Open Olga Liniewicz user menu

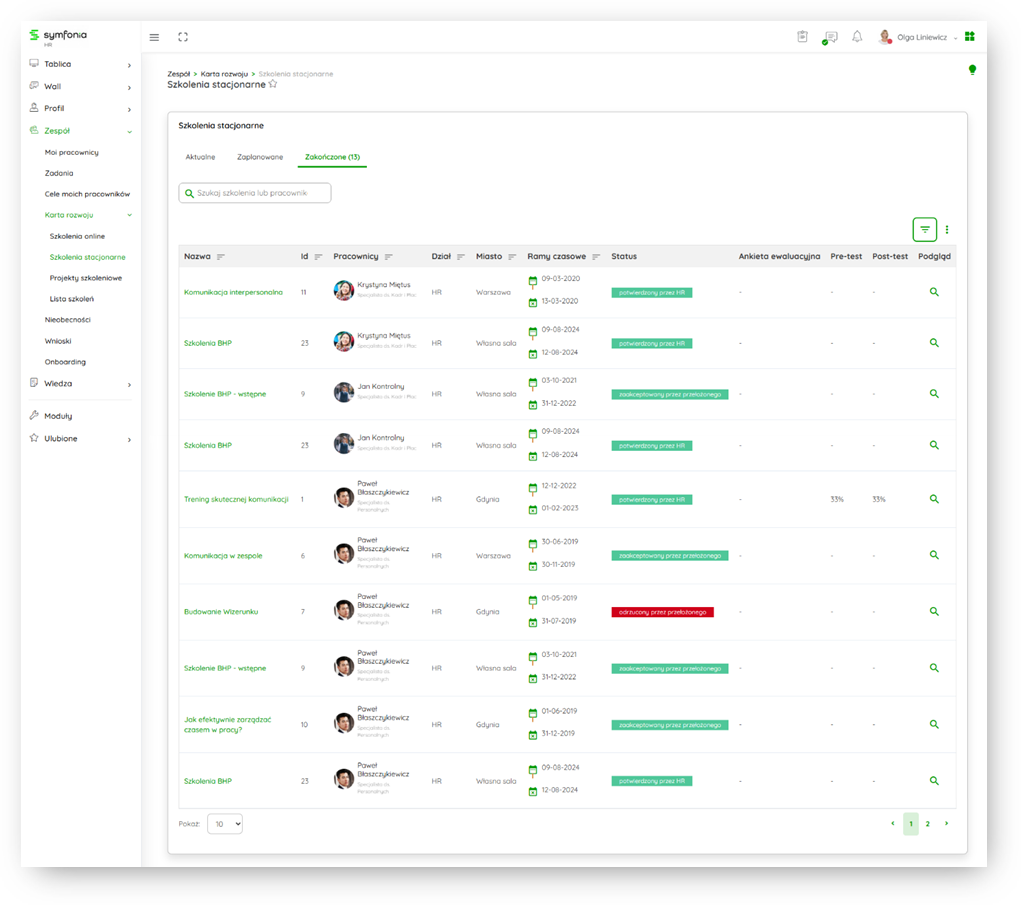(x=920, y=37)
